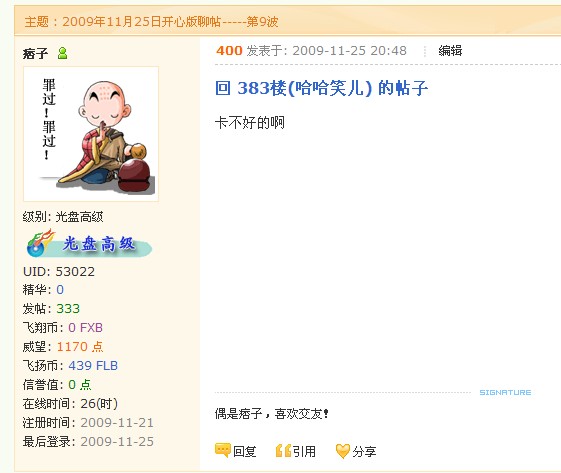Click the heart share icon
Viewport: 561px width, 473px height.
point(342,451)
